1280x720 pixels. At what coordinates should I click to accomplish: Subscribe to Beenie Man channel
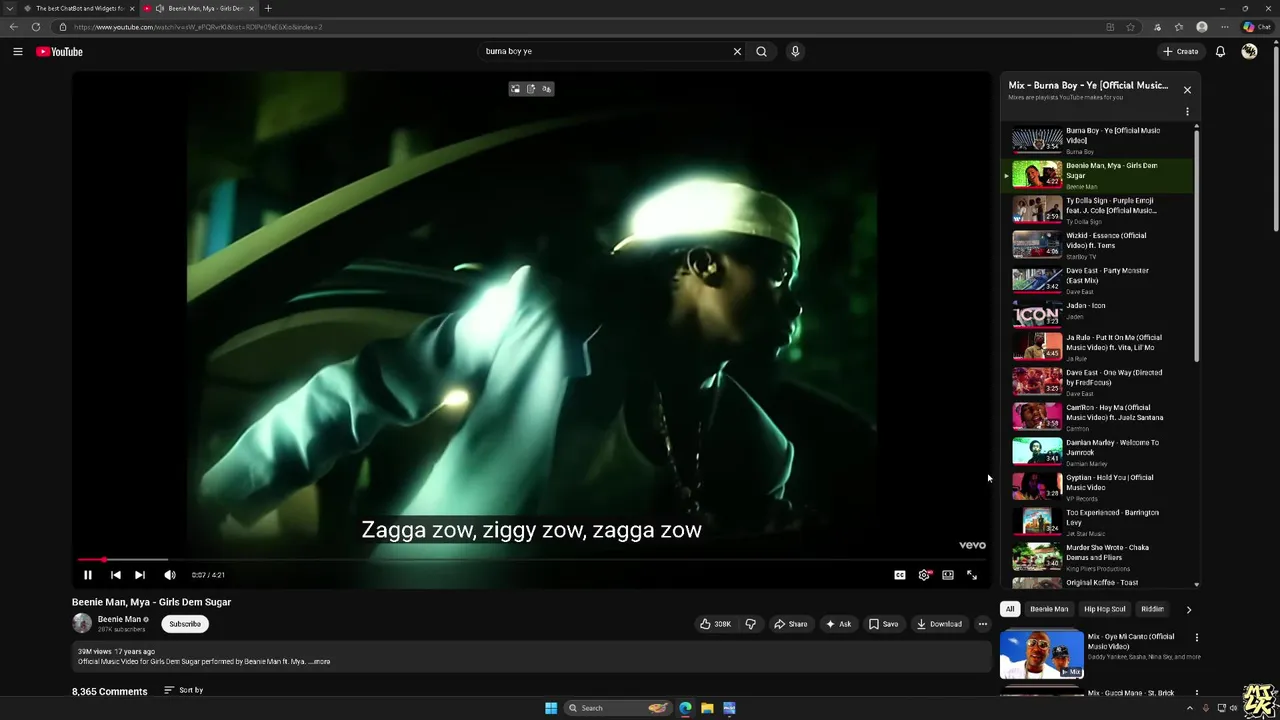[185, 624]
